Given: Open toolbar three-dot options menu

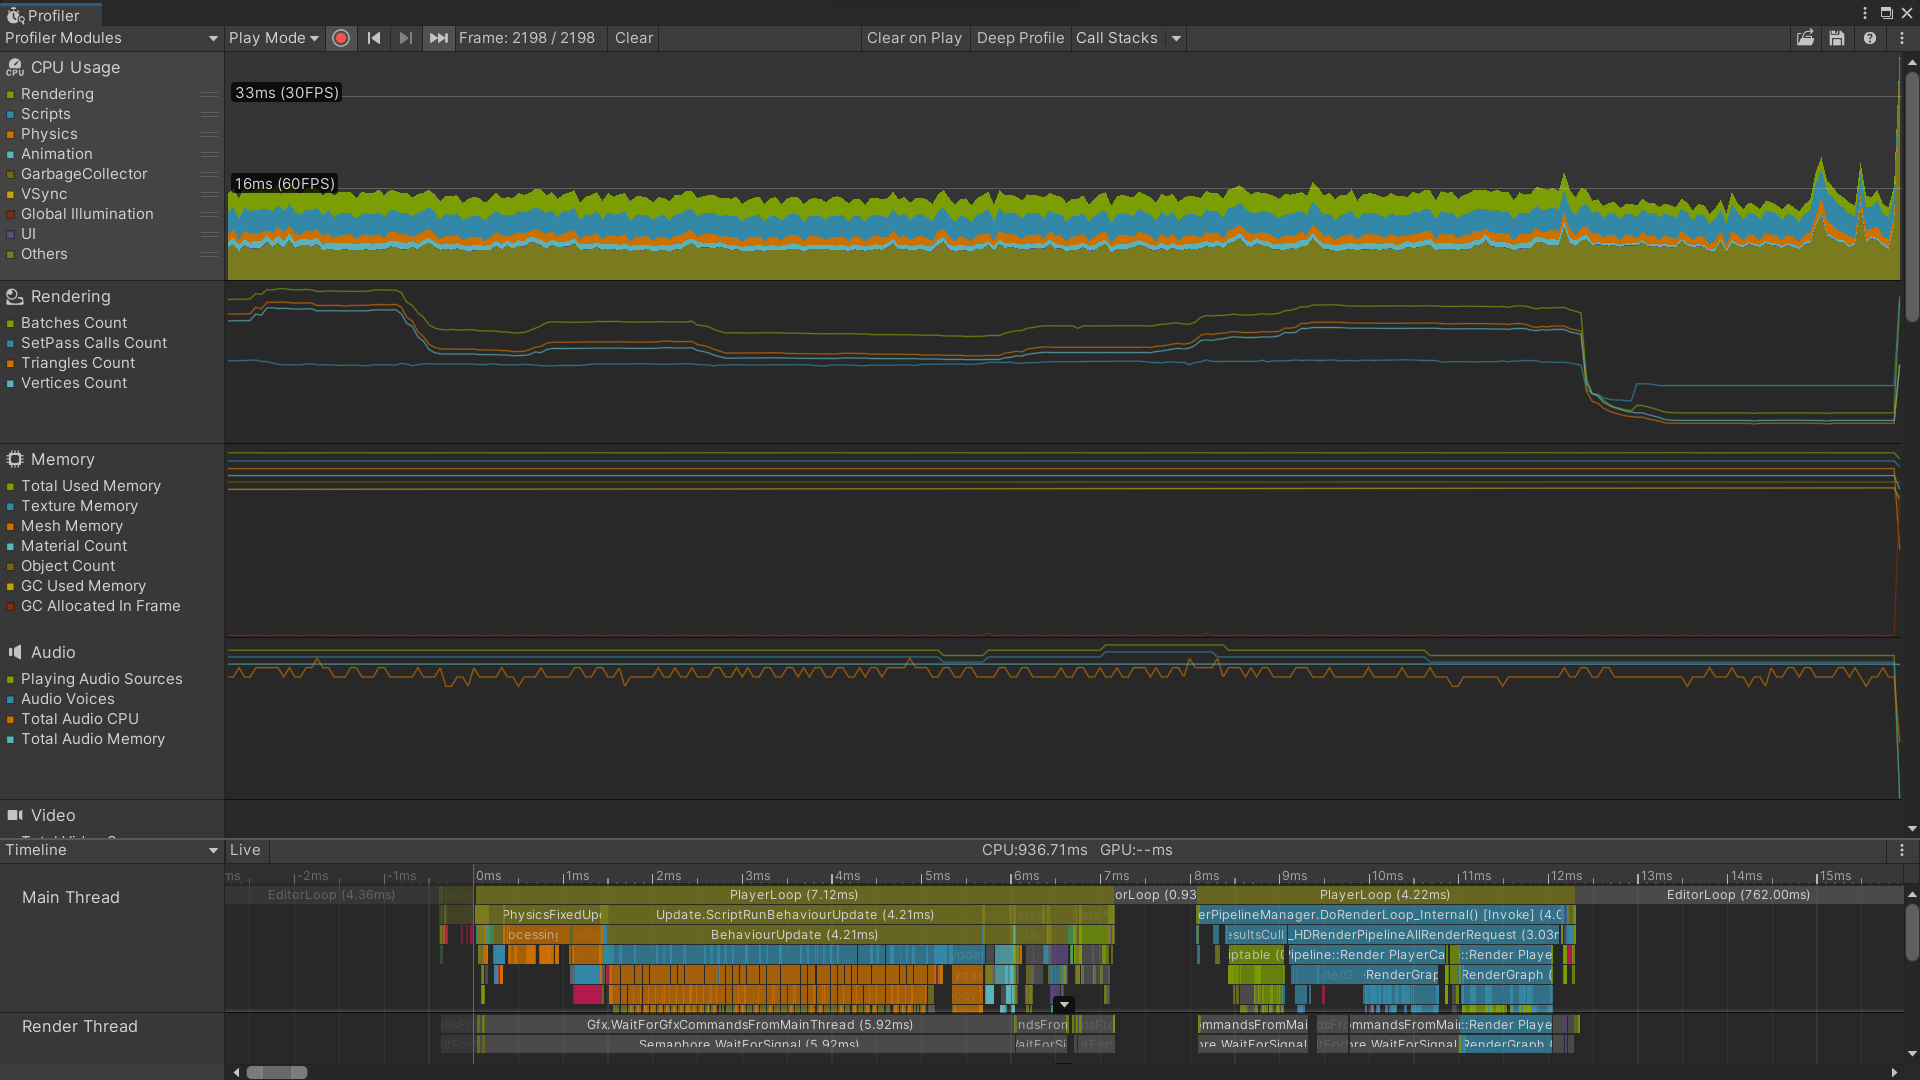Looking at the screenshot, I should click(x=1902, y=38).
